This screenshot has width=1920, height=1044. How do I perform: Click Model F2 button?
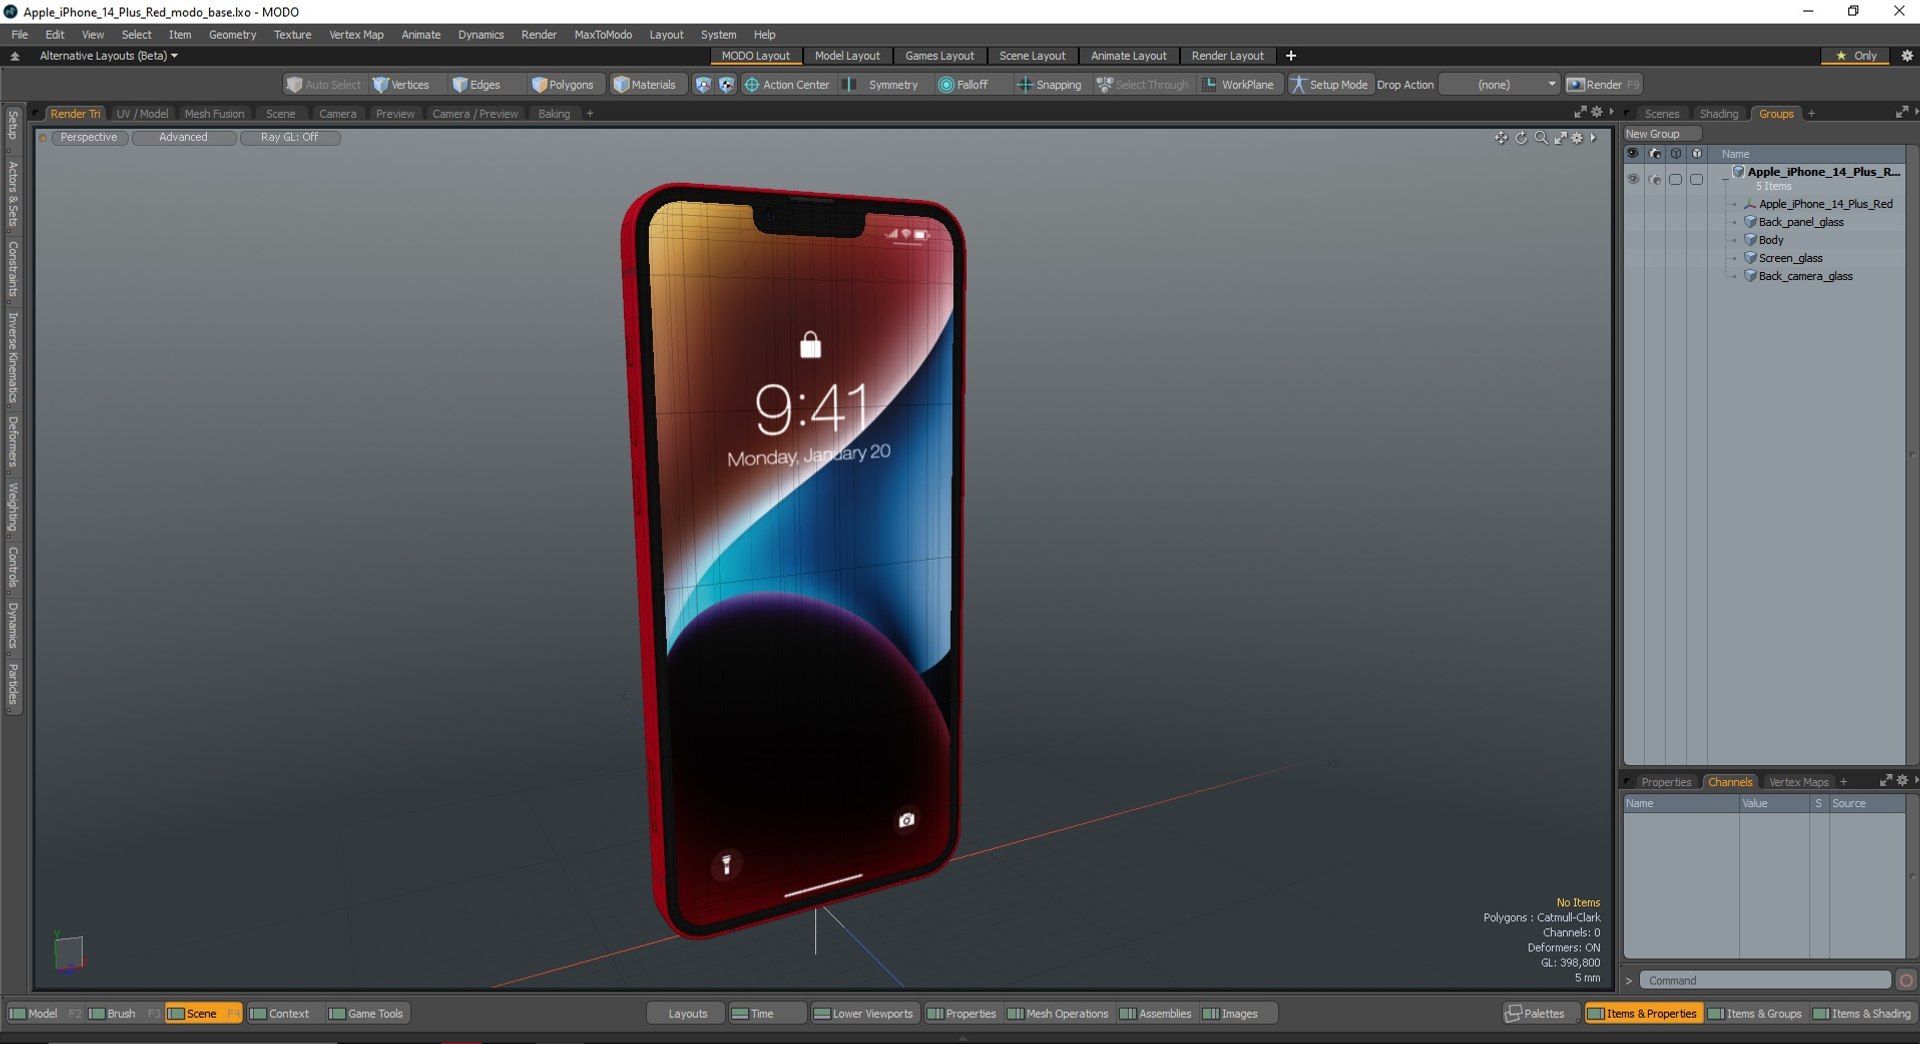pyautogui.click(x=45, y=1013)
